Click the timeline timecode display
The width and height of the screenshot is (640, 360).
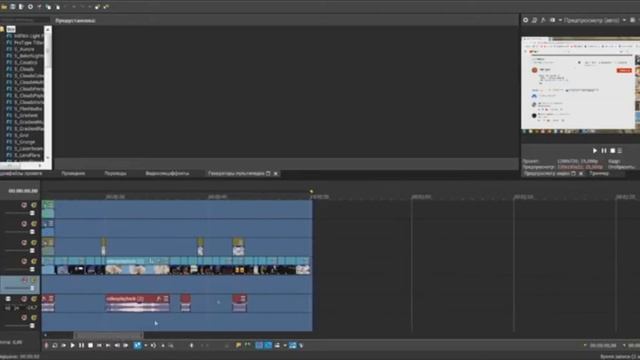coord(23,191)
